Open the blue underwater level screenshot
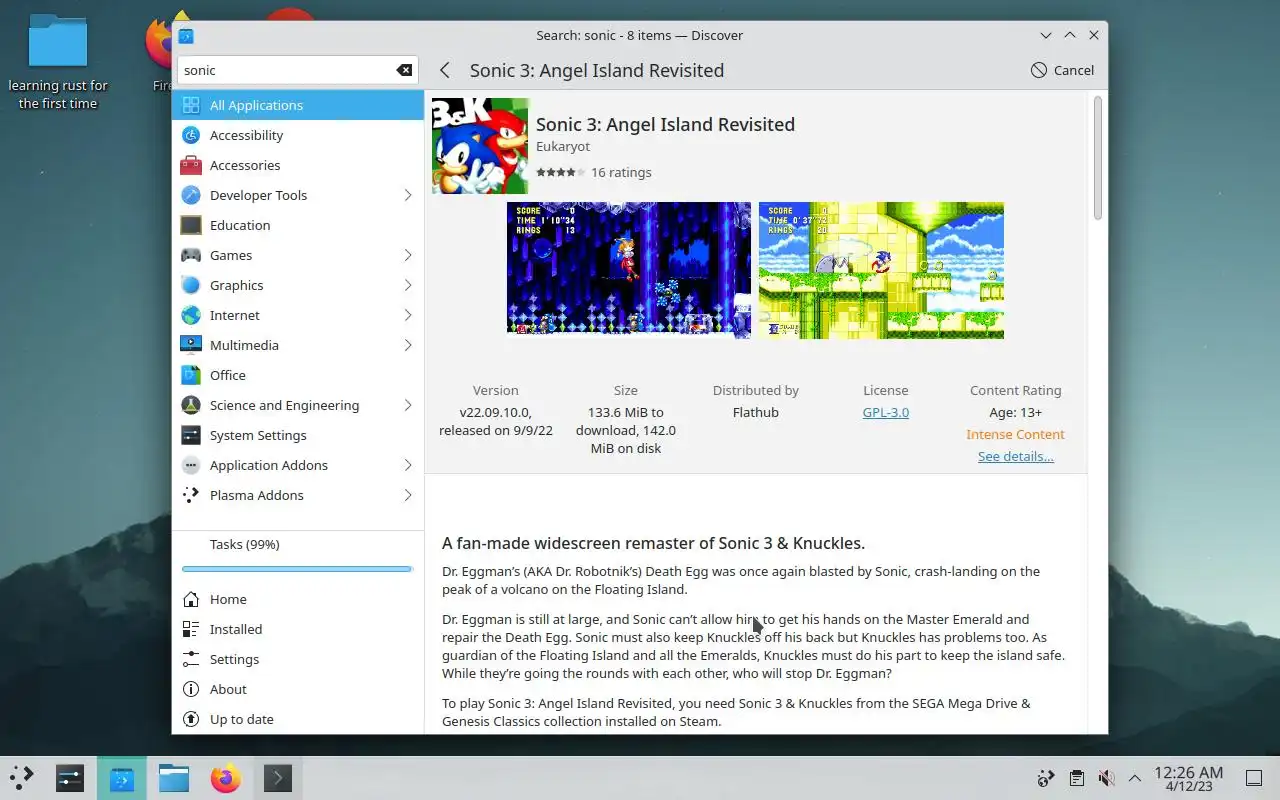Viewport: 1280px width, 800px height. [628, 270]
